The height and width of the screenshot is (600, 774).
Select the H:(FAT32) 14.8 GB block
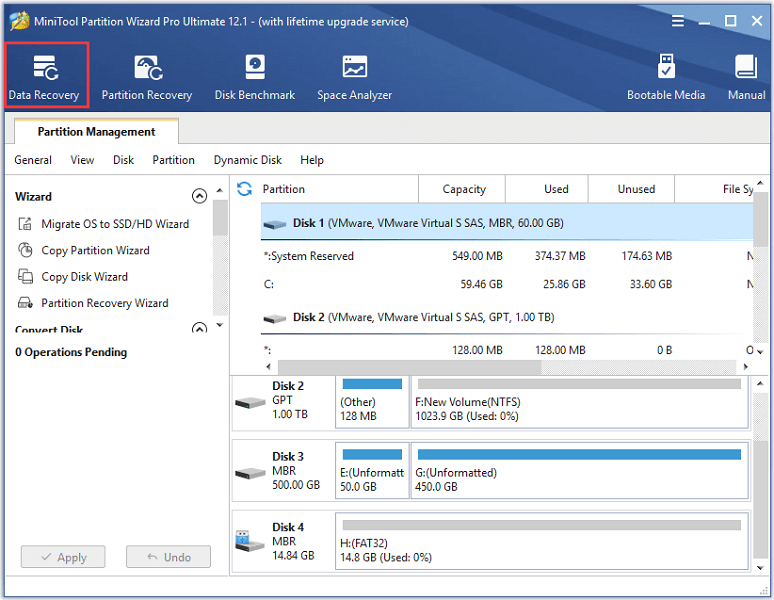tap(542, 541)
